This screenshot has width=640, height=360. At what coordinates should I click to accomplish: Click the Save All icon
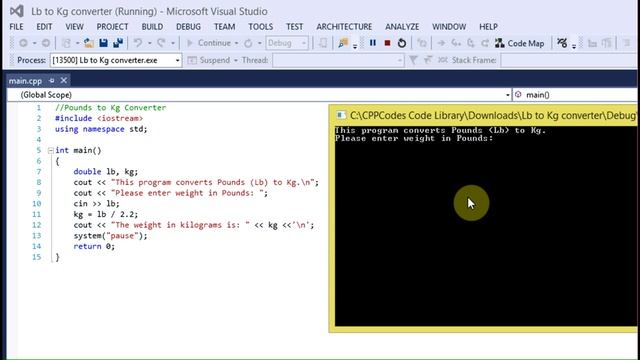[x=118, y=43]
